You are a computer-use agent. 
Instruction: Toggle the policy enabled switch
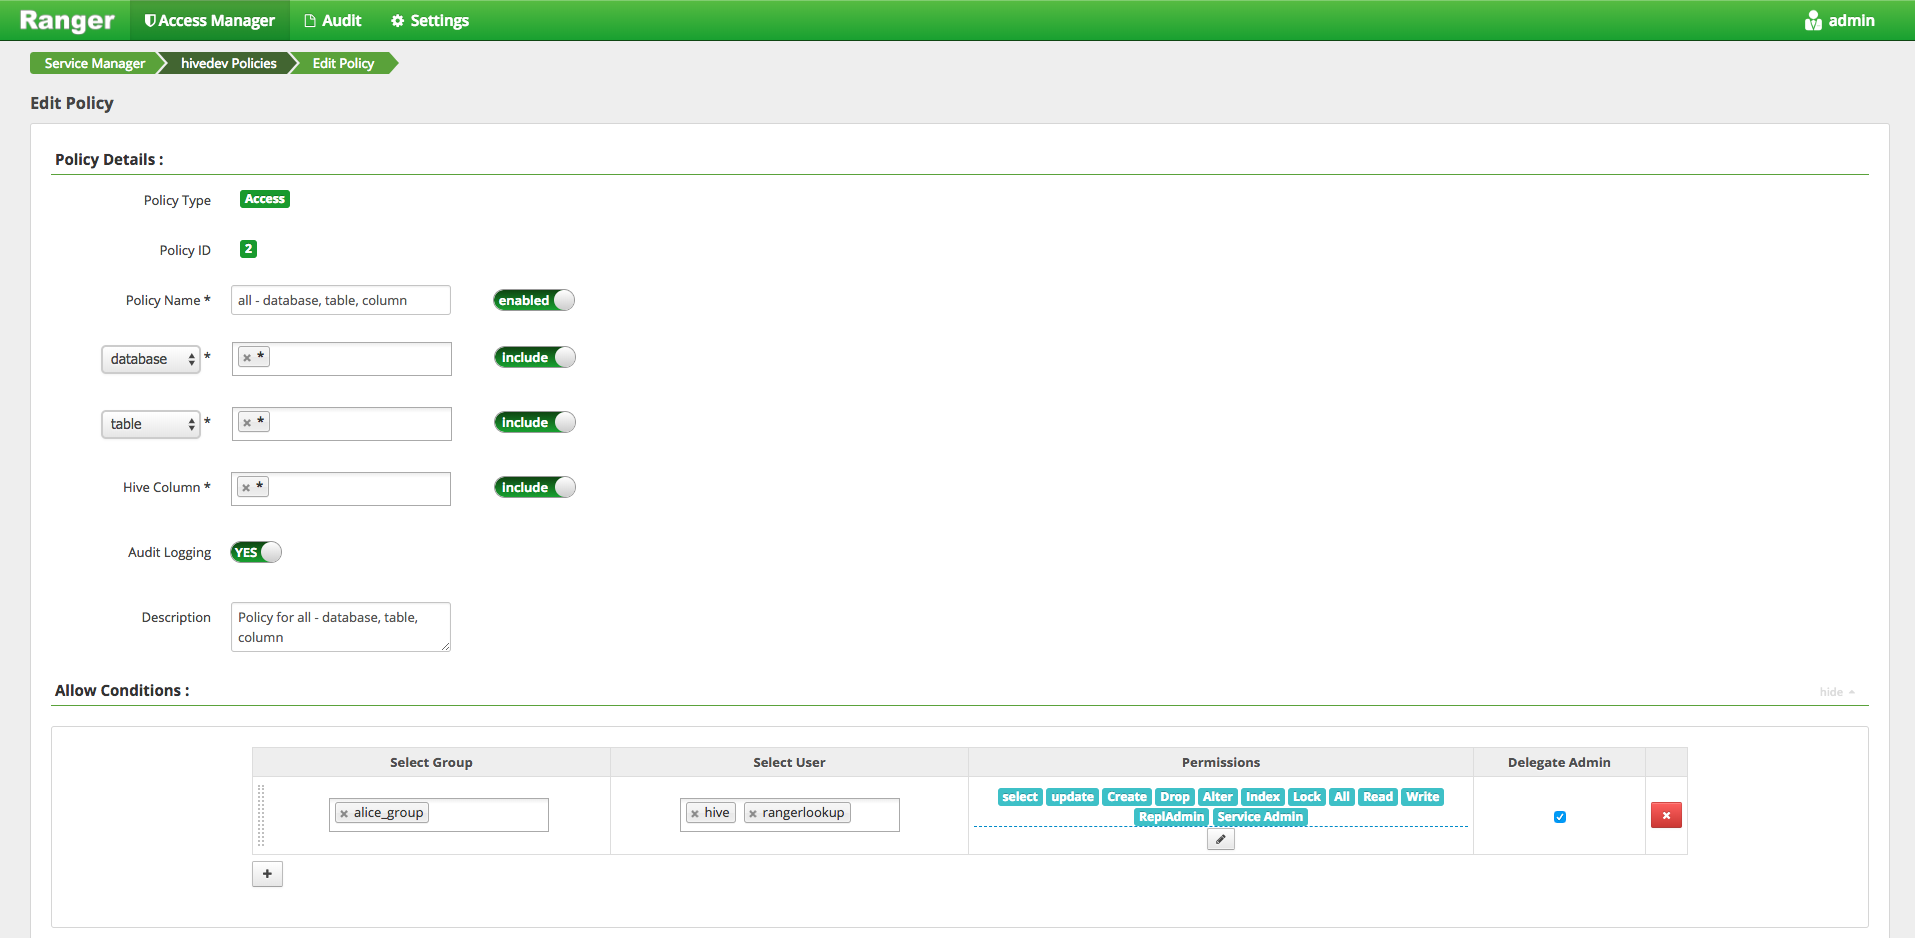tap(534, 300)
